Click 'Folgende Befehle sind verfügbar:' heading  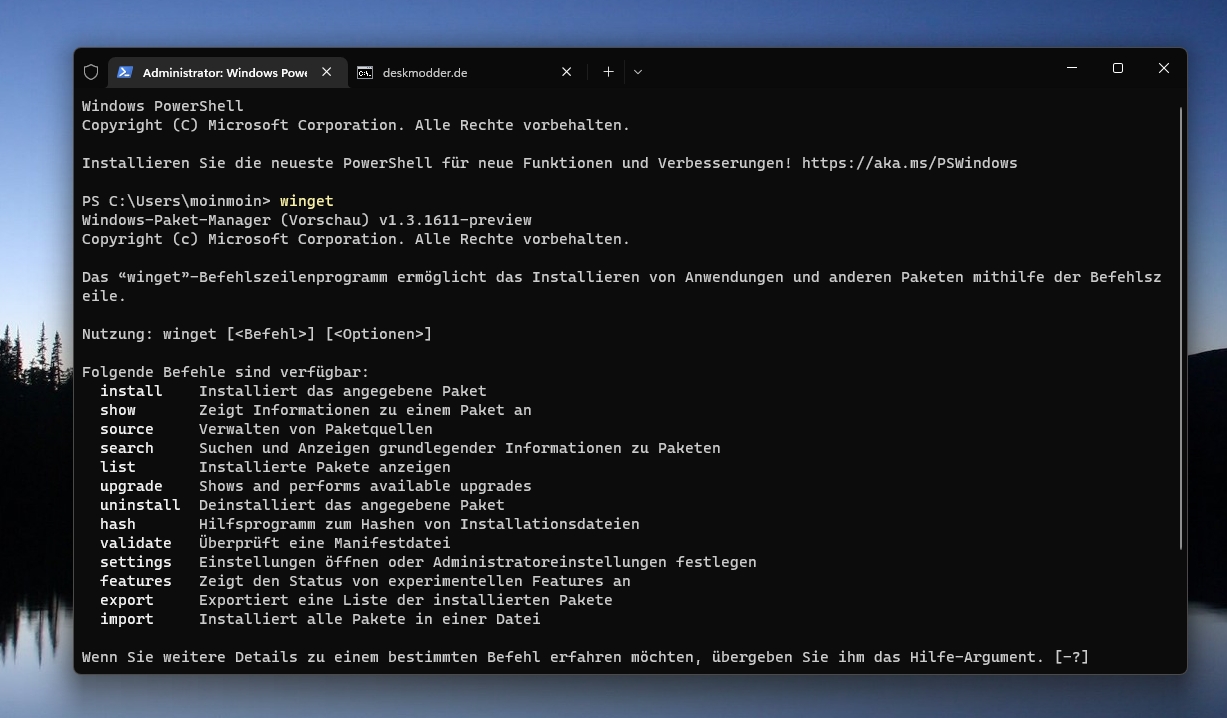226,372
